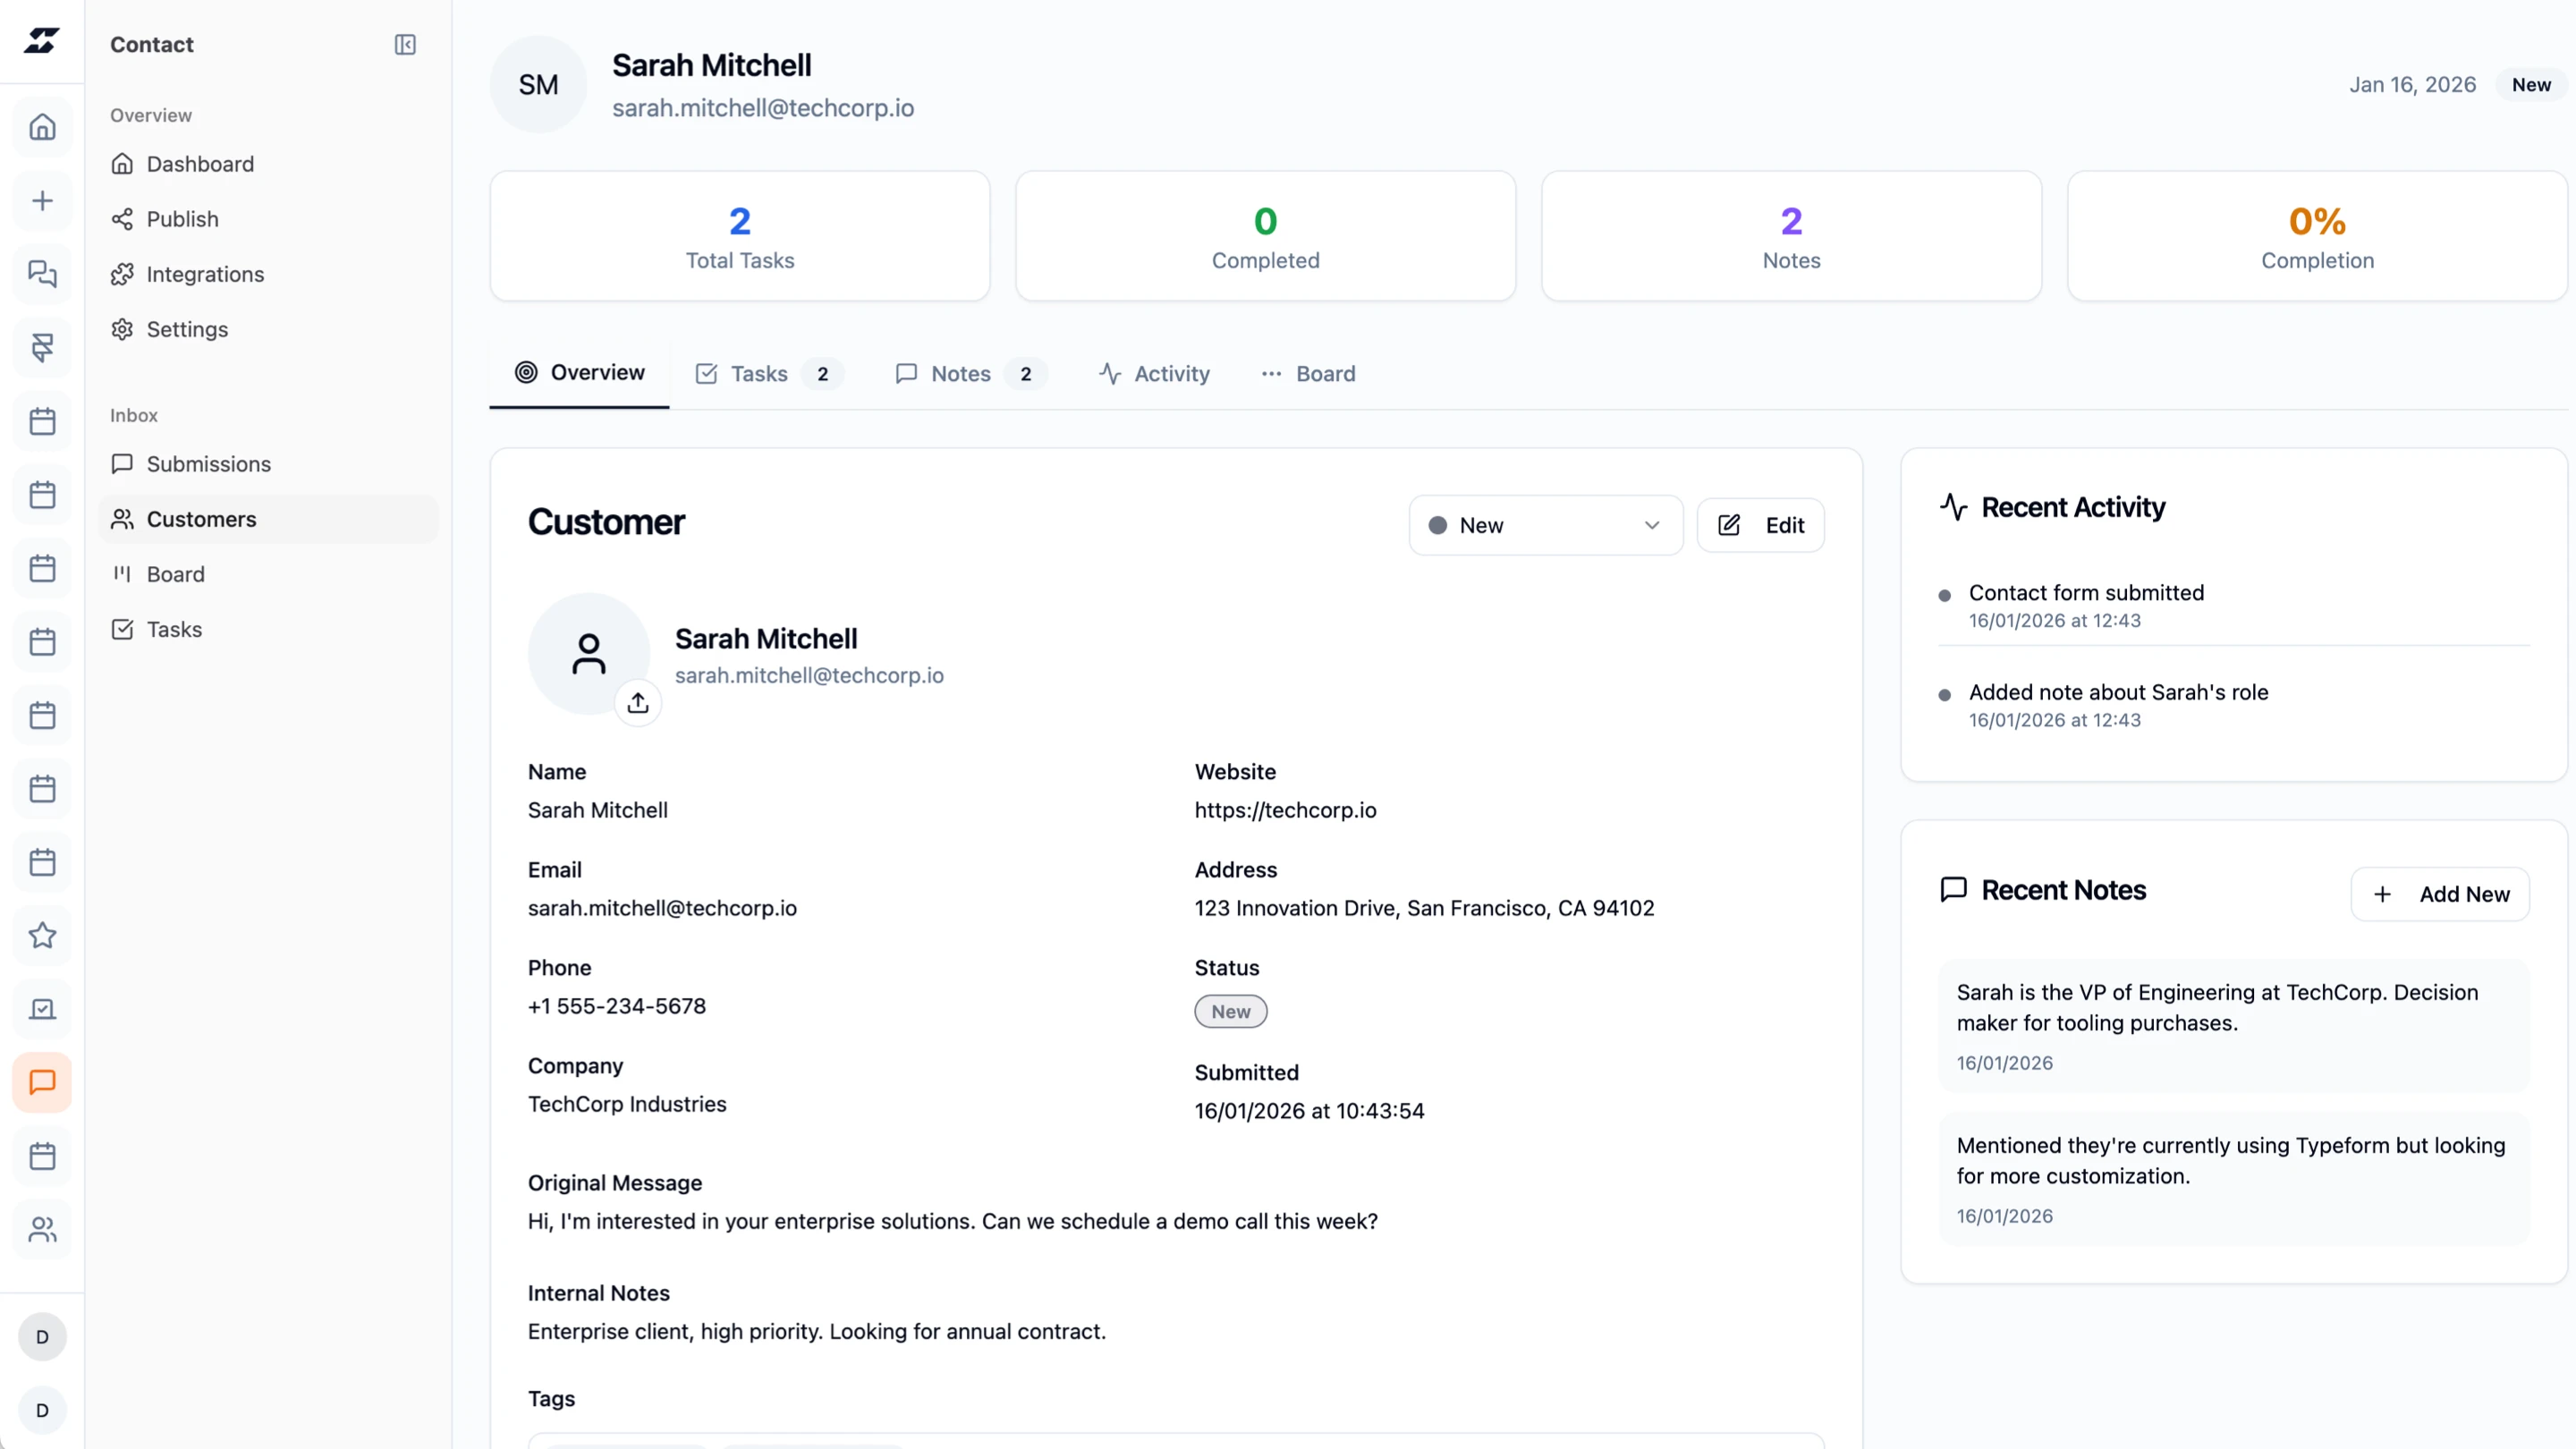Click the orange chat bubble rail icon

[42, 1082]
